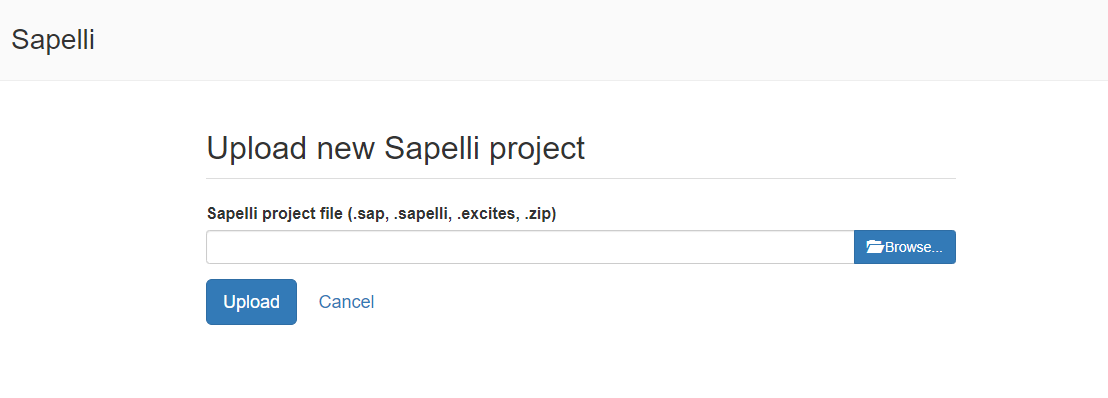Start upload of the selected project file

(252, 302)
